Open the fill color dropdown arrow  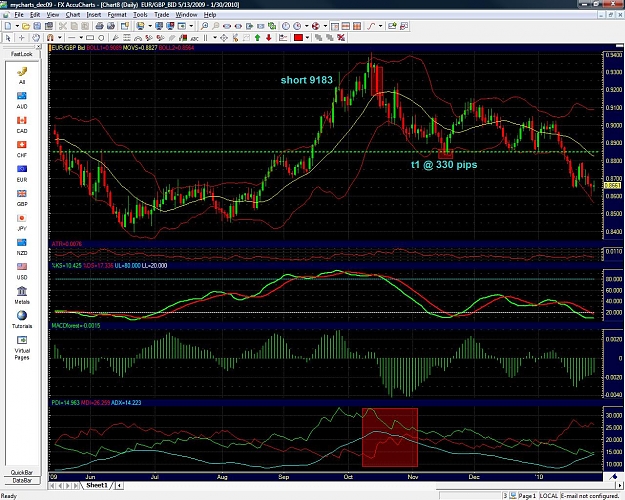click(307, 38)
